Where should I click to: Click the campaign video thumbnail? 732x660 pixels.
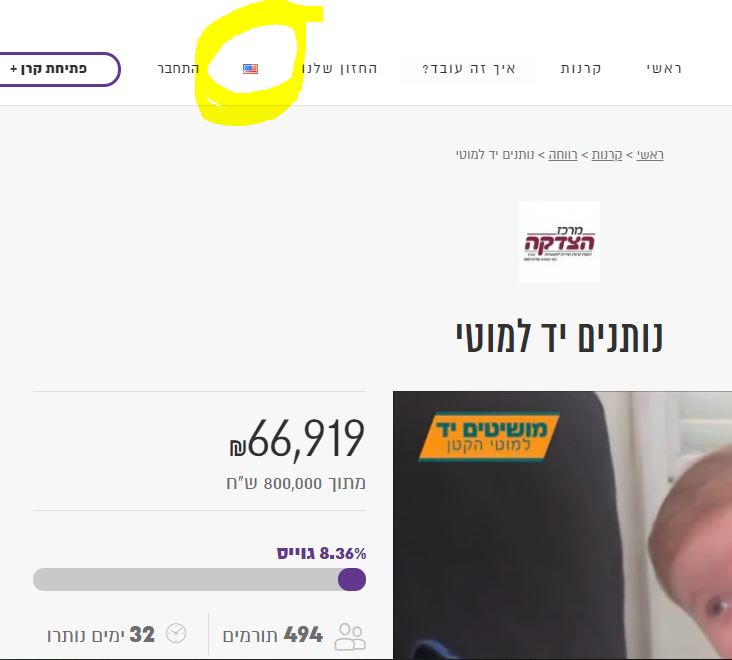[x=563, y=525]
